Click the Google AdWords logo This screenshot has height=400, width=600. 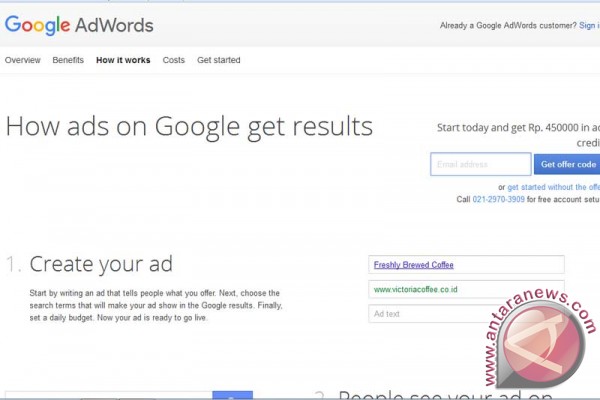(x=79, y=25)
